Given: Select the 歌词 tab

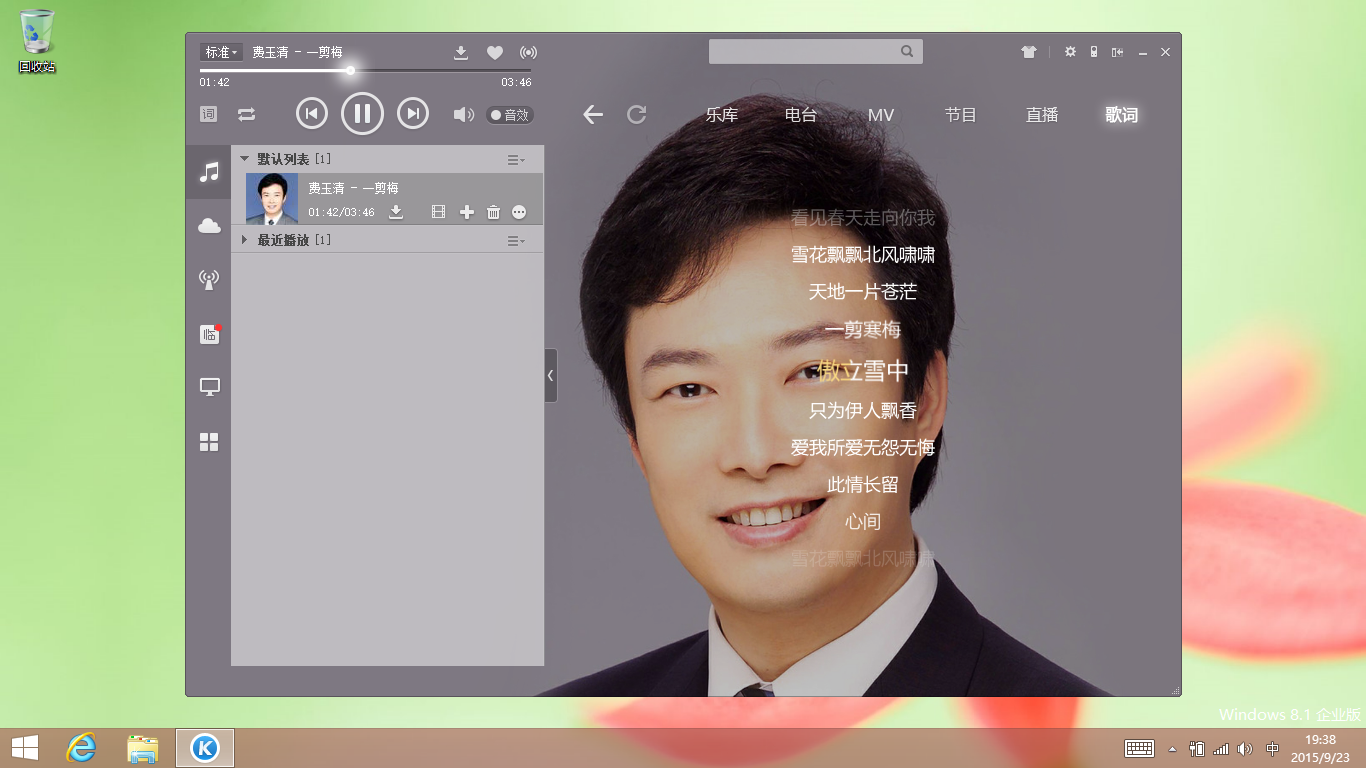Looking at the screenshot, I should click(1122, 115).
